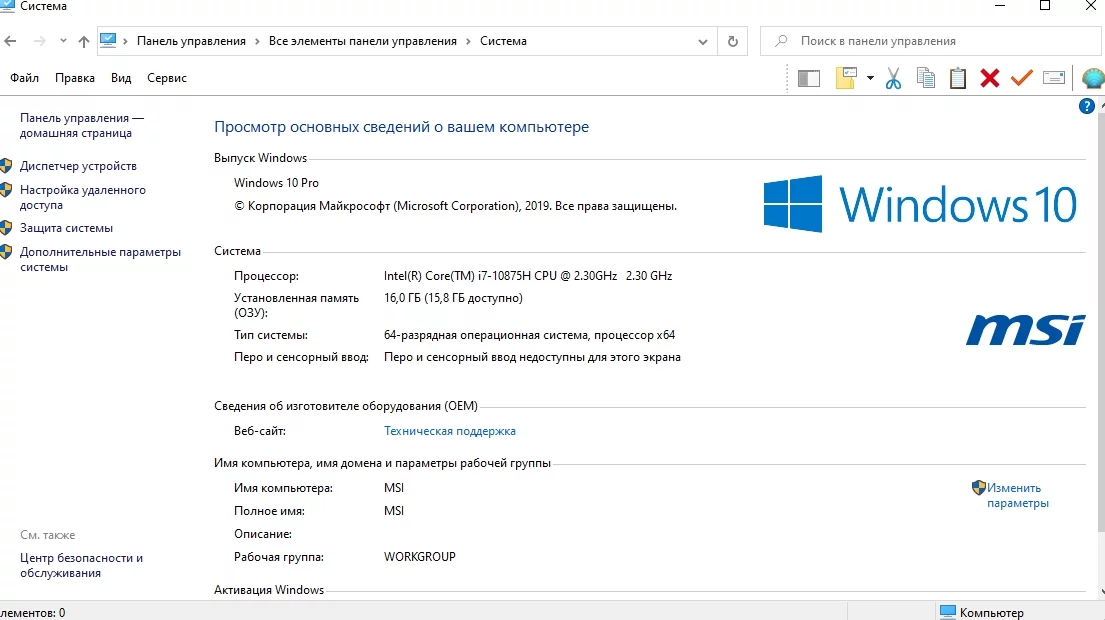
Task: Toggle the navigation pane toolbar icon
Action: (x=809, y=78)
